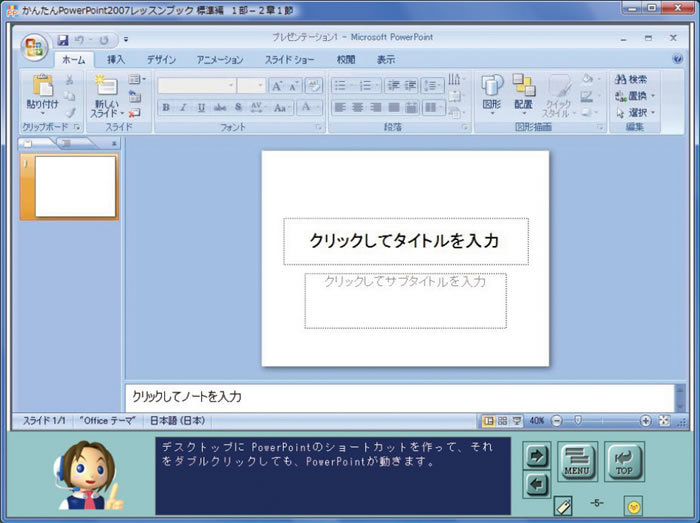The width and height of the screenshot is (700, 523).
Task: Click the zoom slider handle in status bar
Action: click(x=578, y=420)
